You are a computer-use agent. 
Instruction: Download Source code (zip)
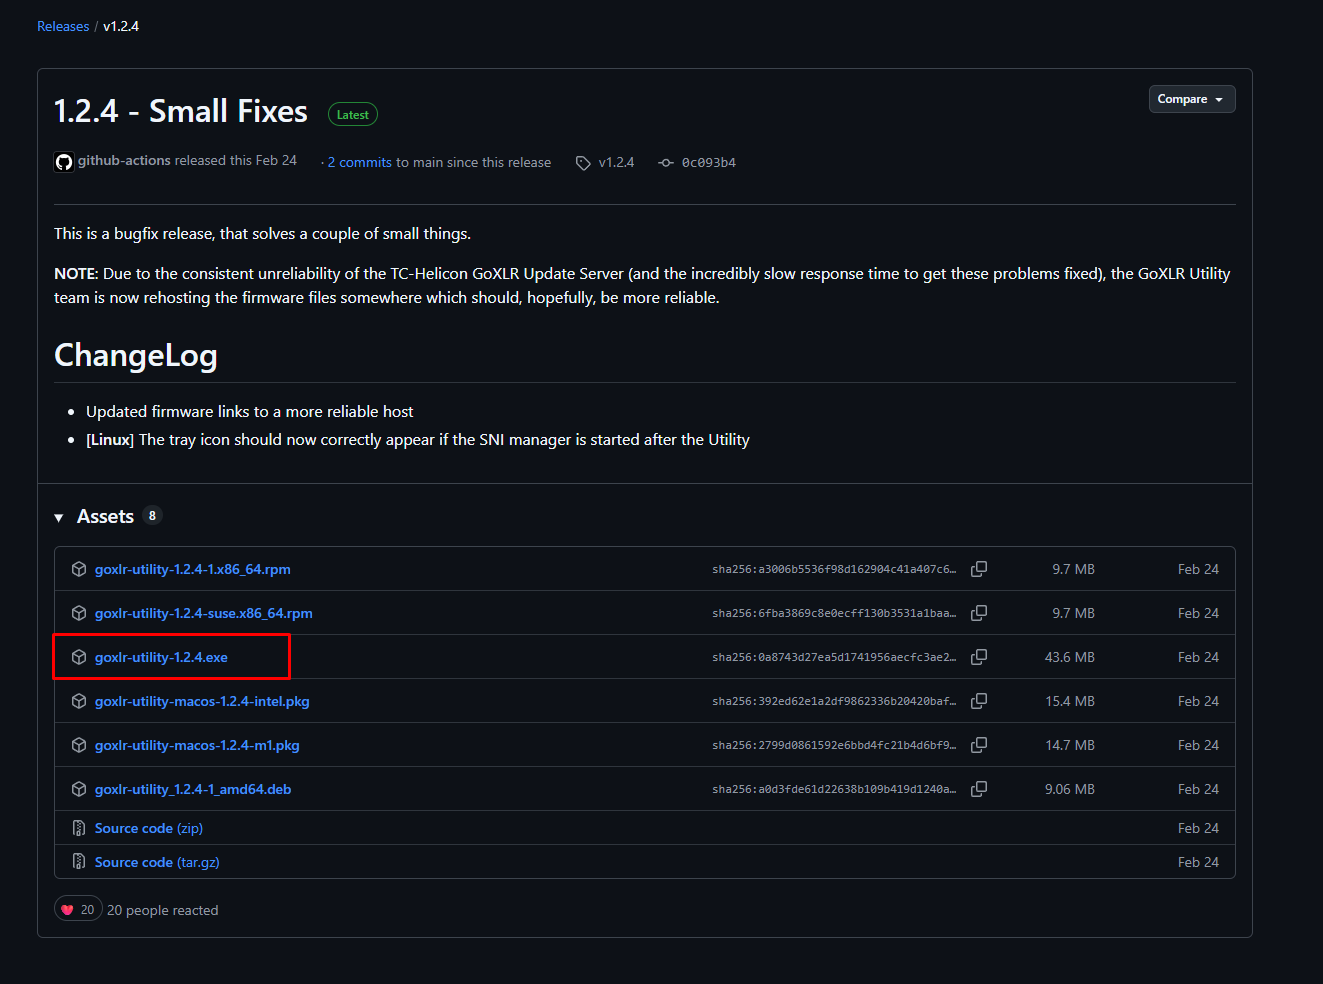149,828
